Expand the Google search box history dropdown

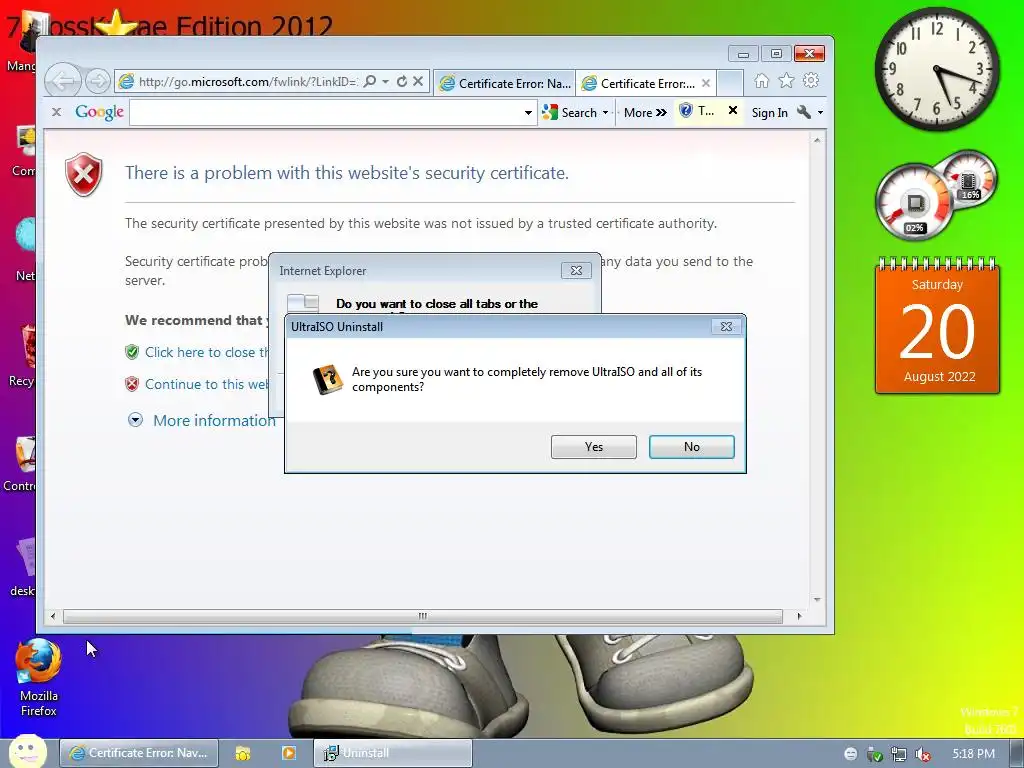[528, 112]
